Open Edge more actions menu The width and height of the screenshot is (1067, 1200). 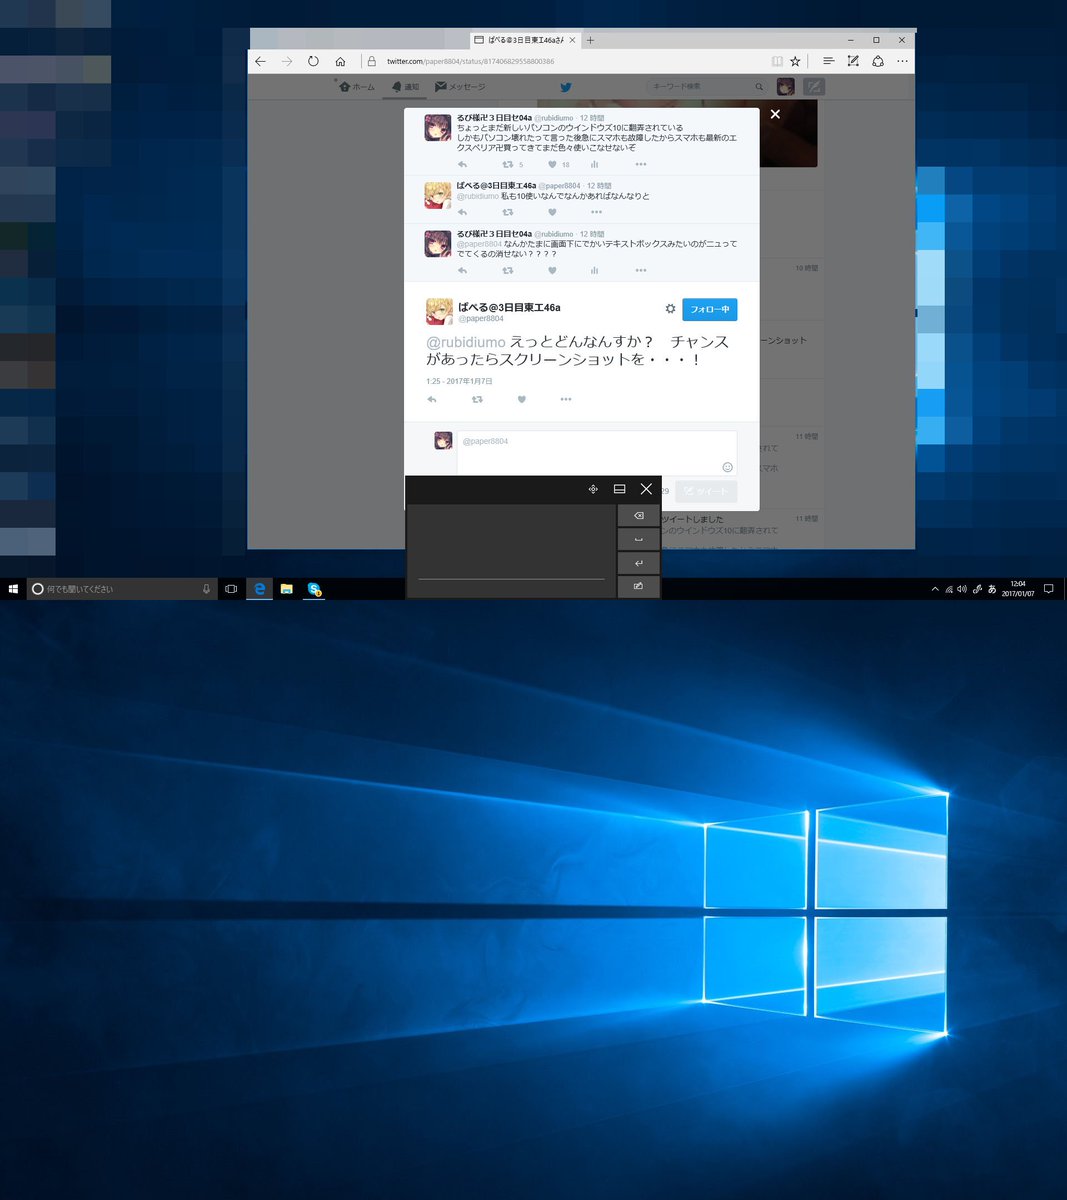[x=903, y=61]
